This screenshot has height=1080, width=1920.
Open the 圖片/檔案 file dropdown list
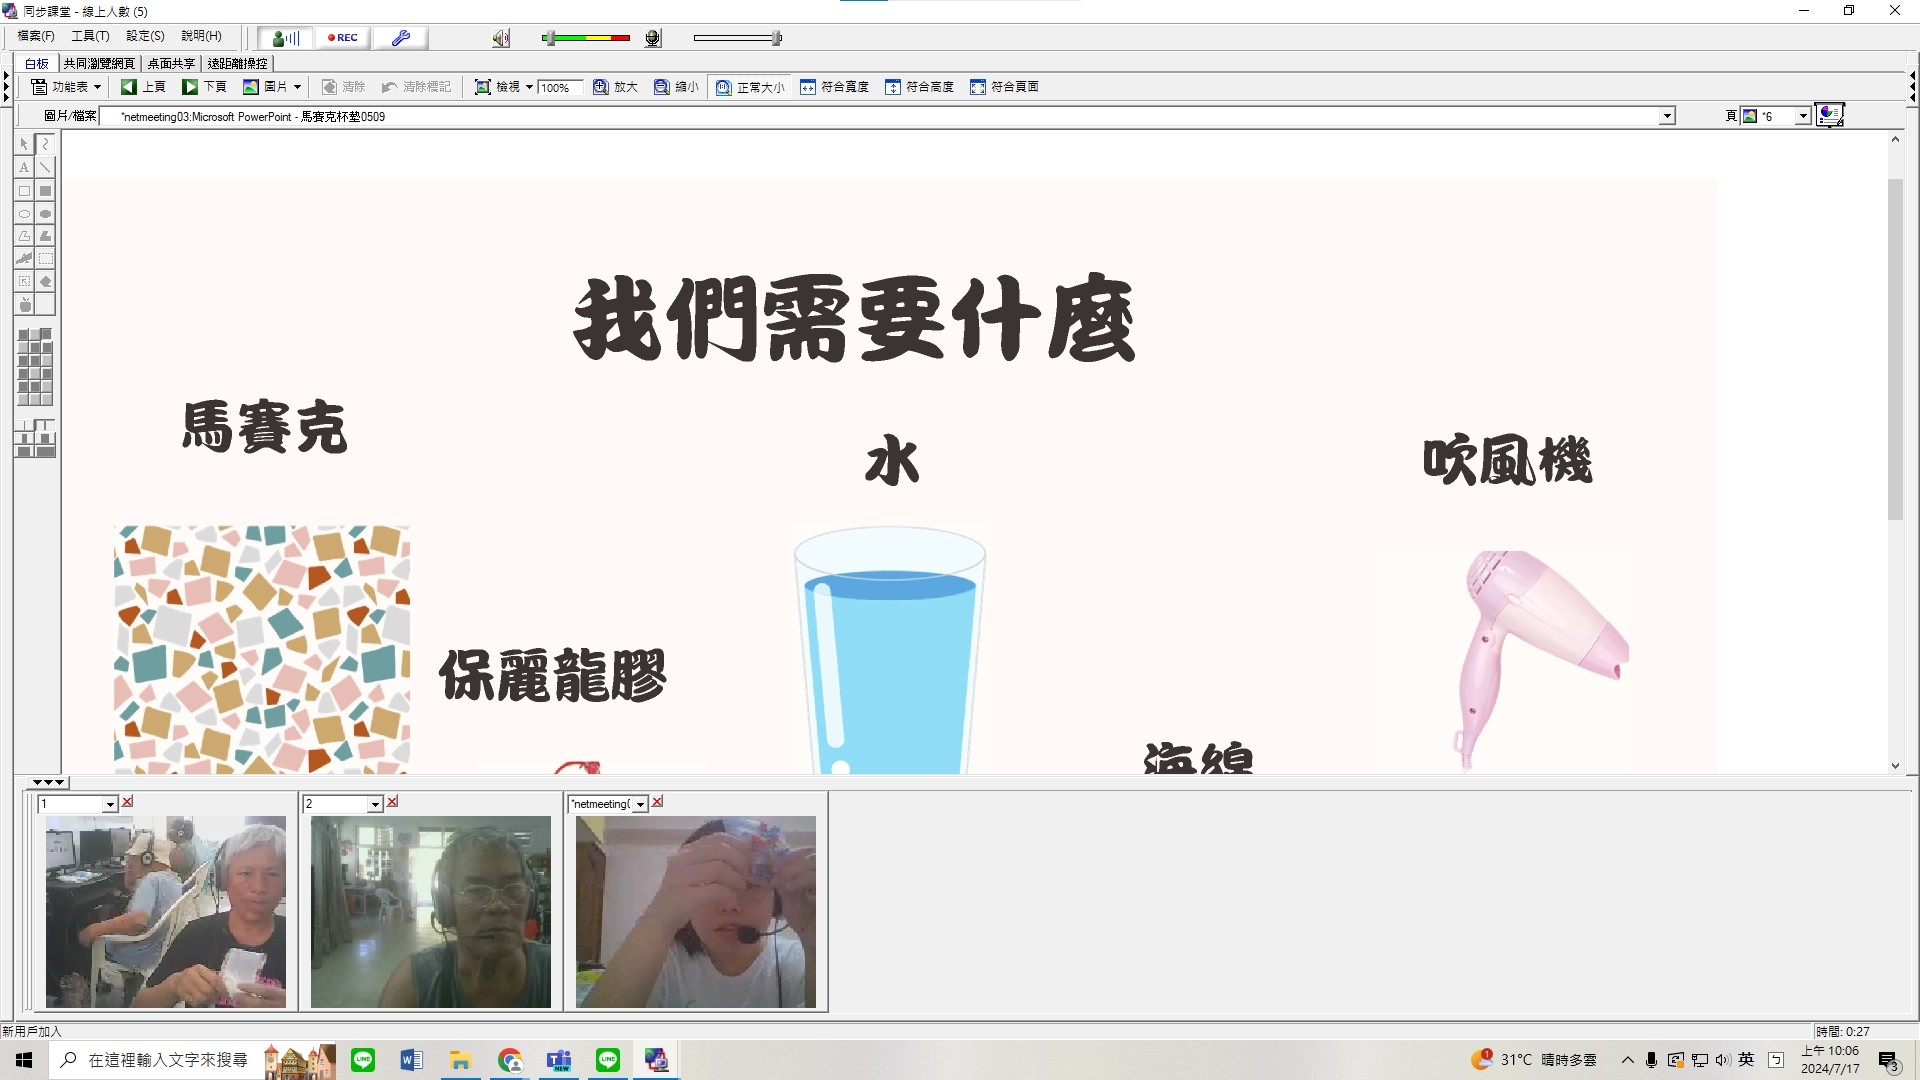[1667, 116]
